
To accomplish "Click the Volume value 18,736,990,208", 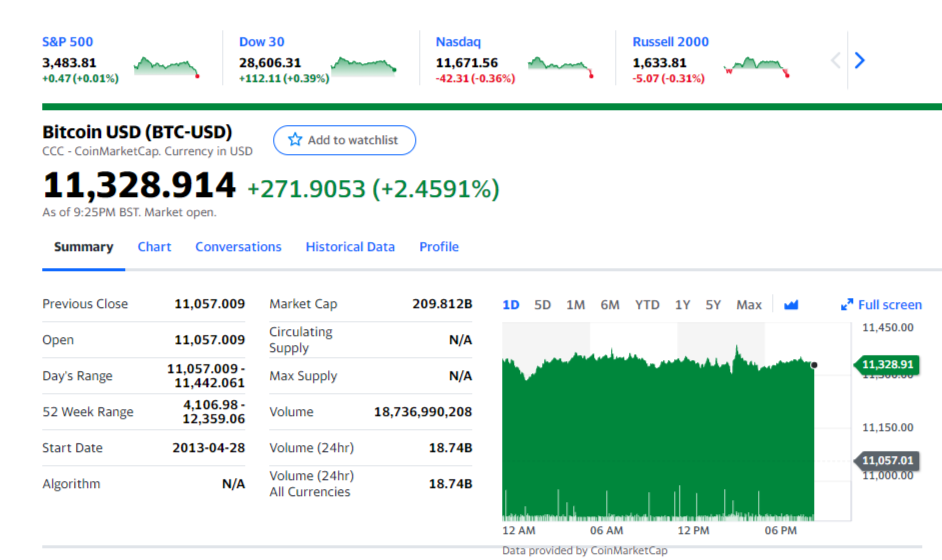I will pos(423,412).
